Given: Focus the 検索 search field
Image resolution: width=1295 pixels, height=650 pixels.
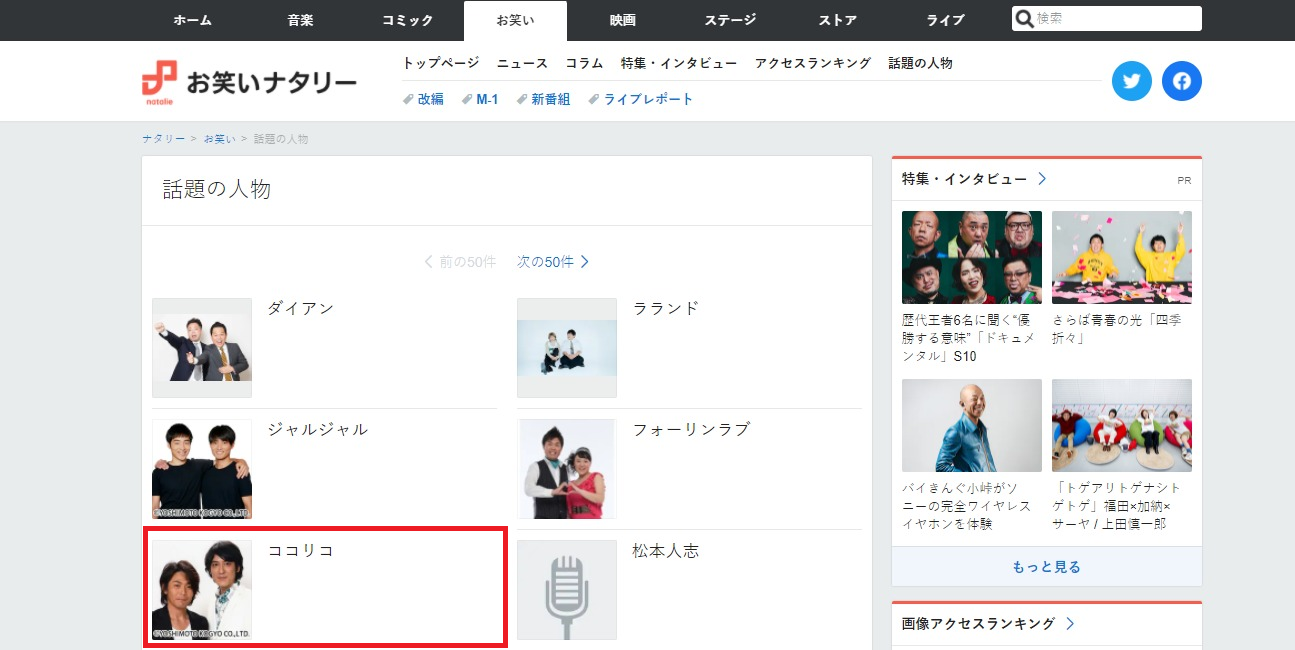Looking at the screenshot, I should pos(1107,19).
